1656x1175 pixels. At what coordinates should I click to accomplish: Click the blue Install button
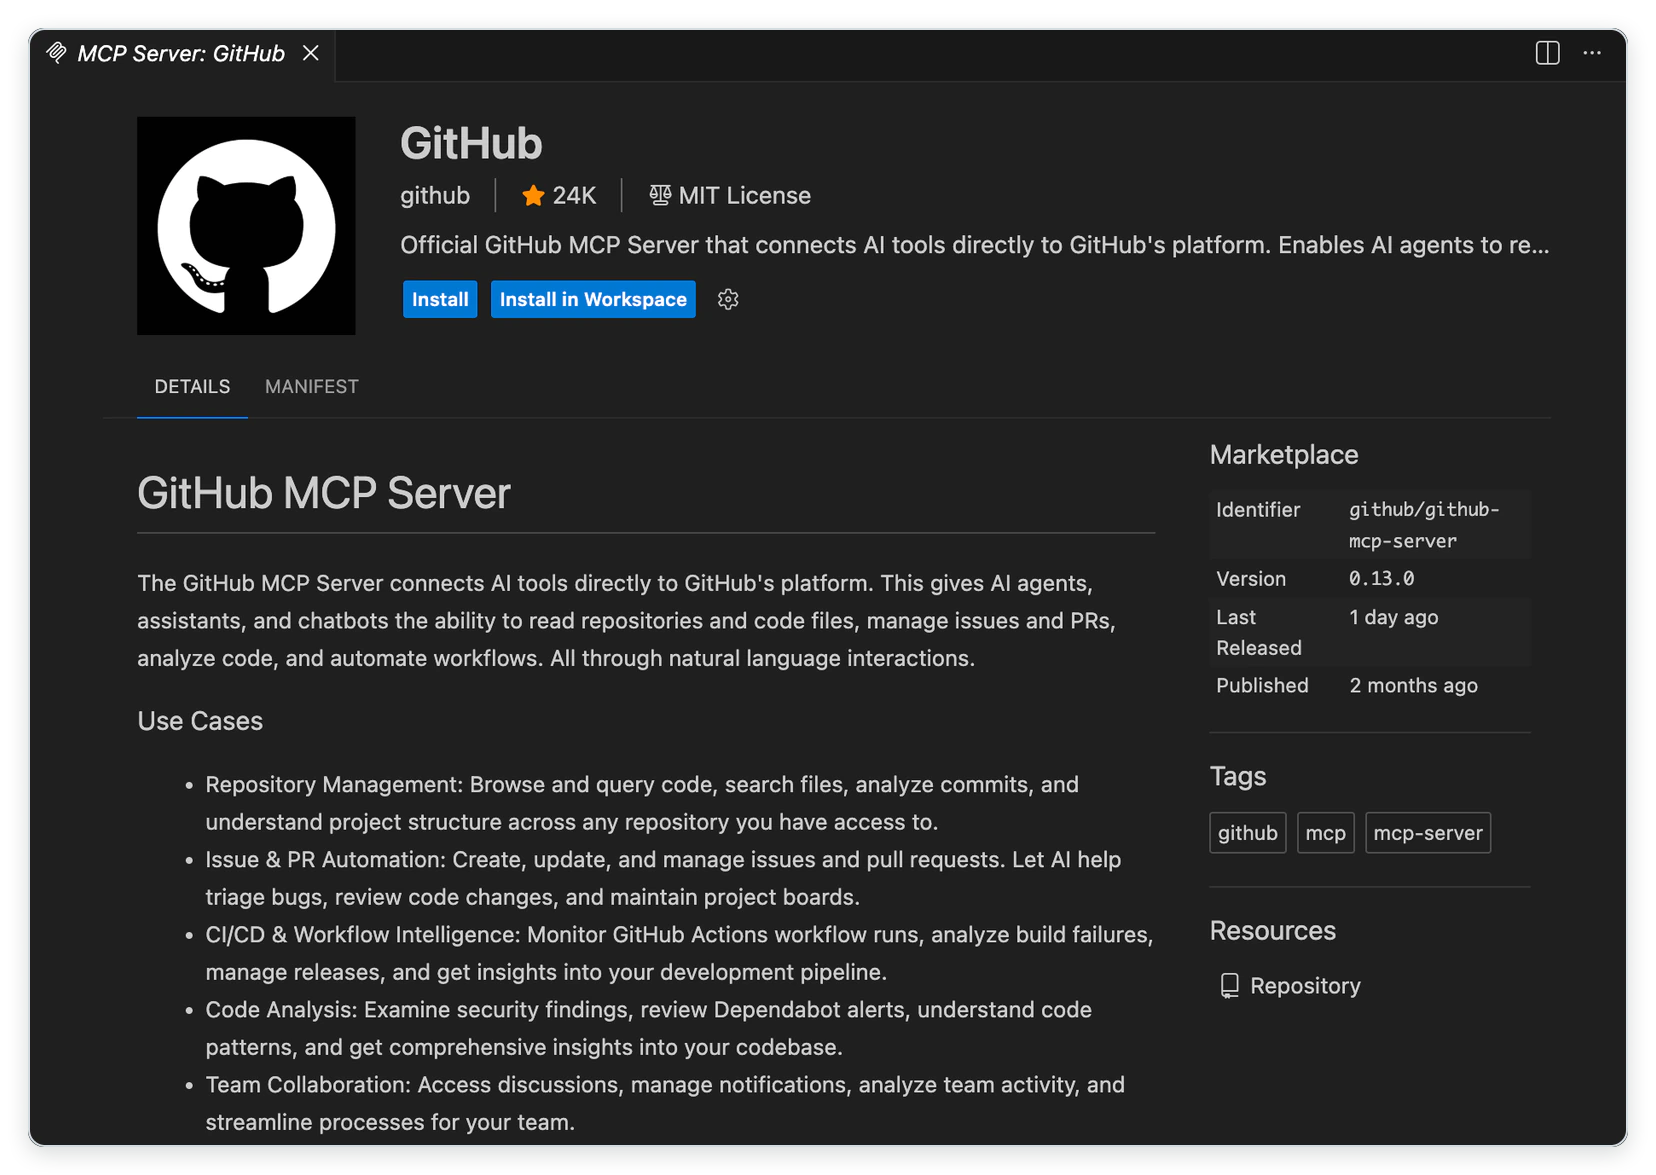[440, 299]
